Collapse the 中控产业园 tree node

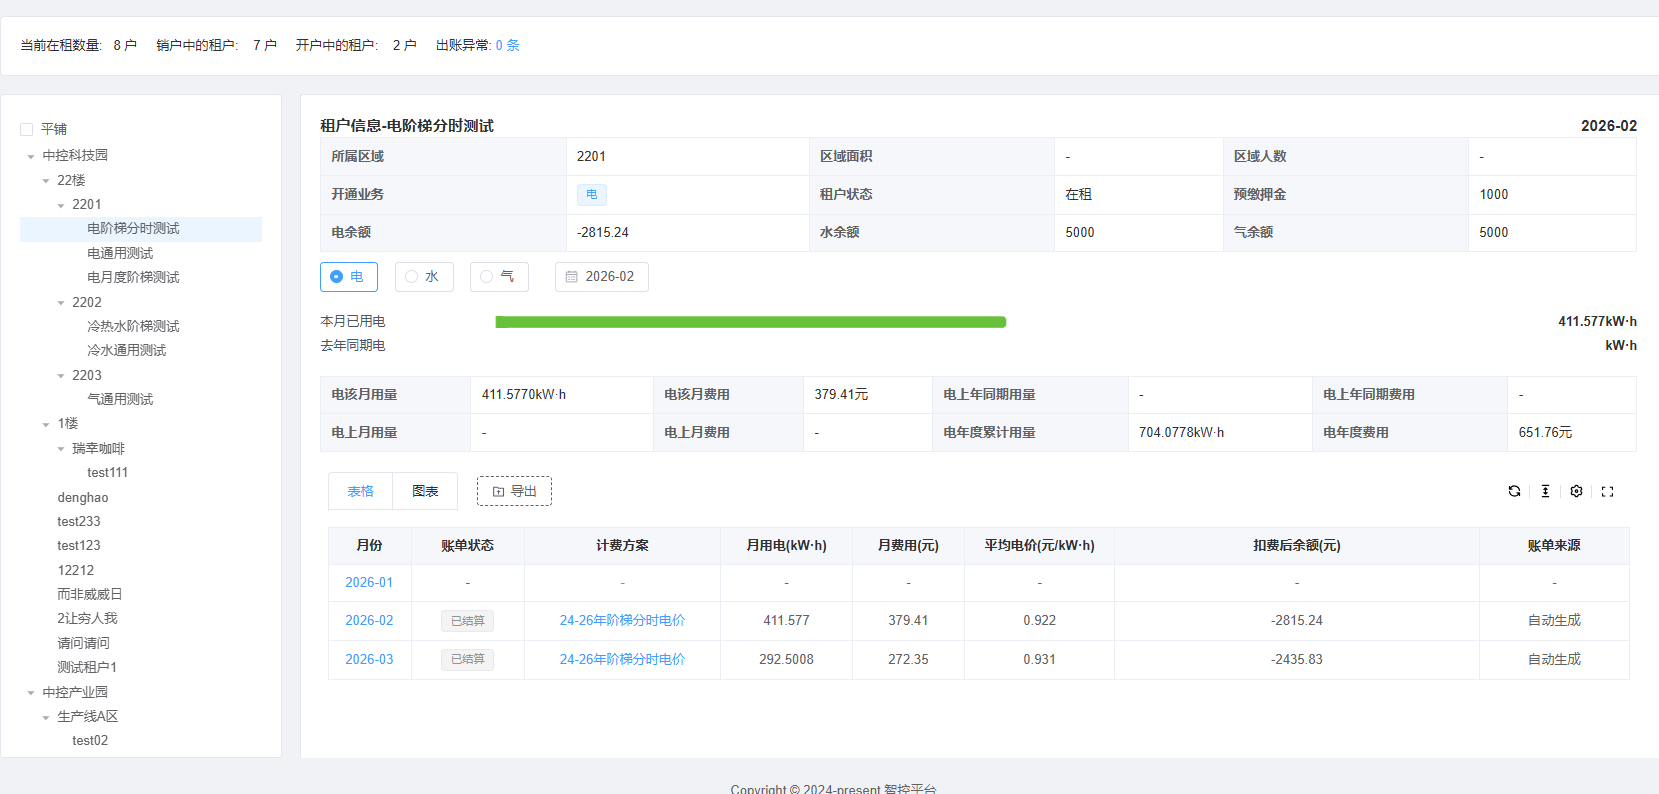point(31,692)
